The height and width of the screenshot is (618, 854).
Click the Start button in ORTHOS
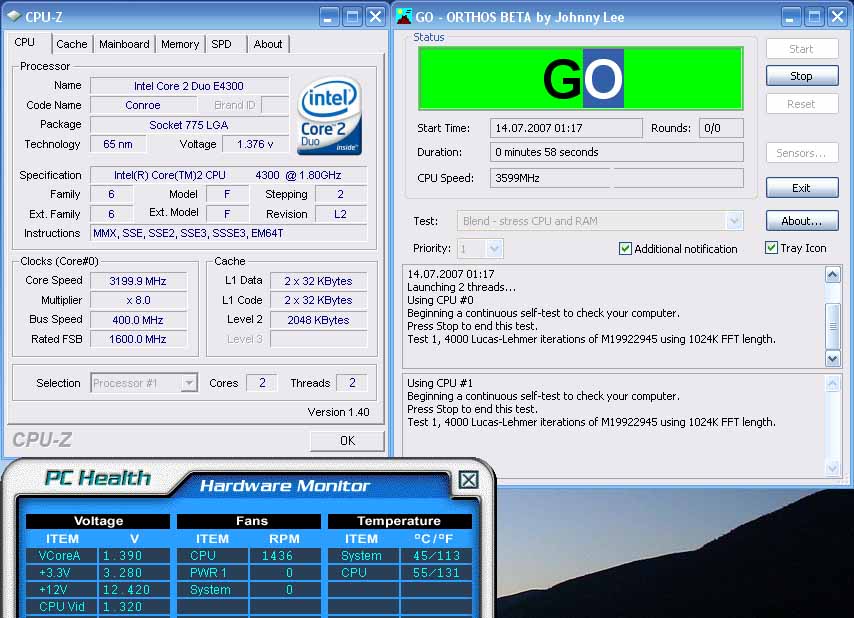[x=802, y=49]
